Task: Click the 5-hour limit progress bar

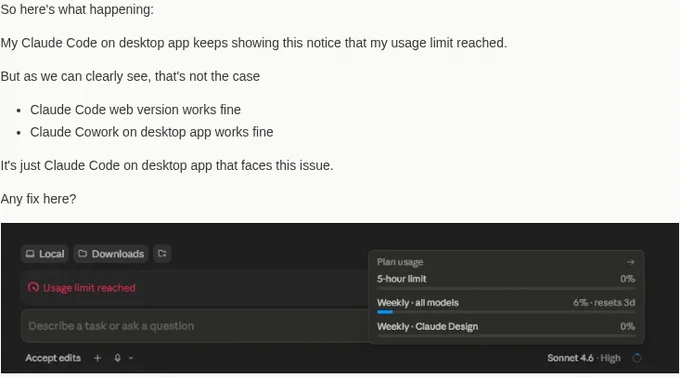Action: (506, 288)
